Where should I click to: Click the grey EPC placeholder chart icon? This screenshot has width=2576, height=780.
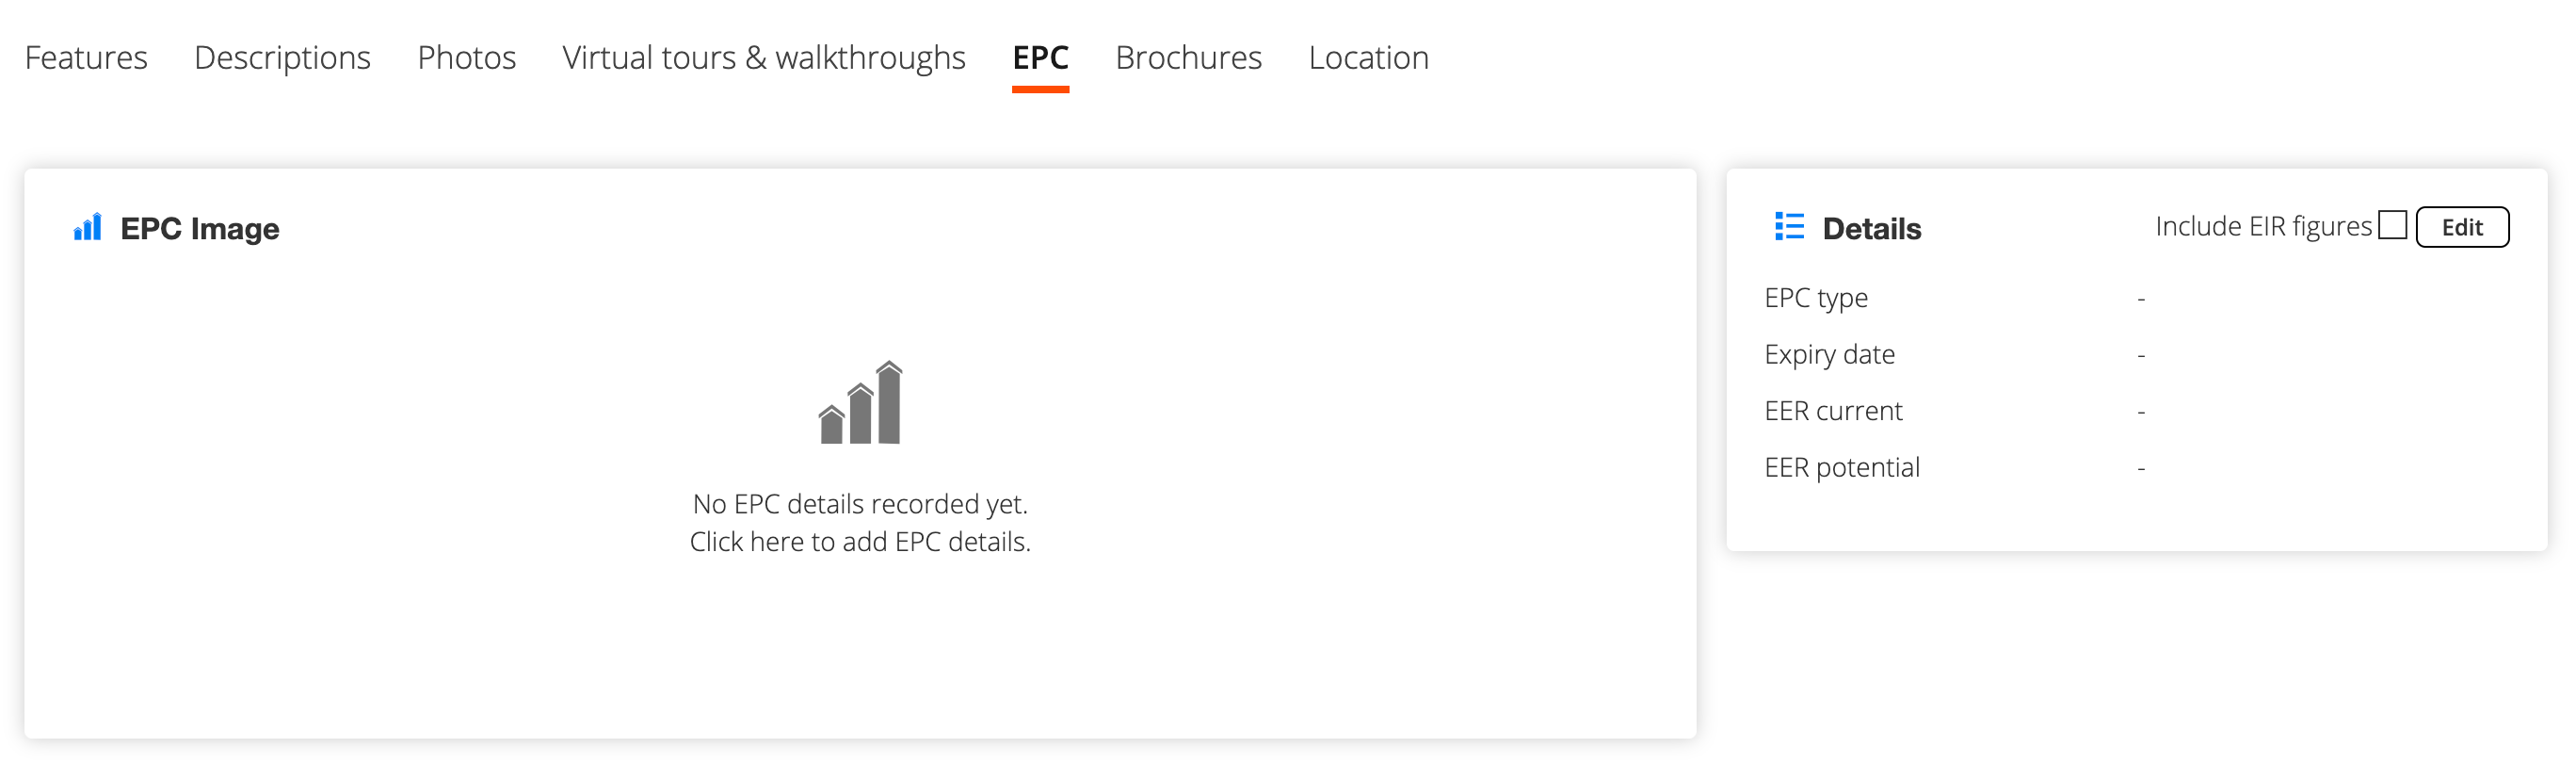[860, 403]
